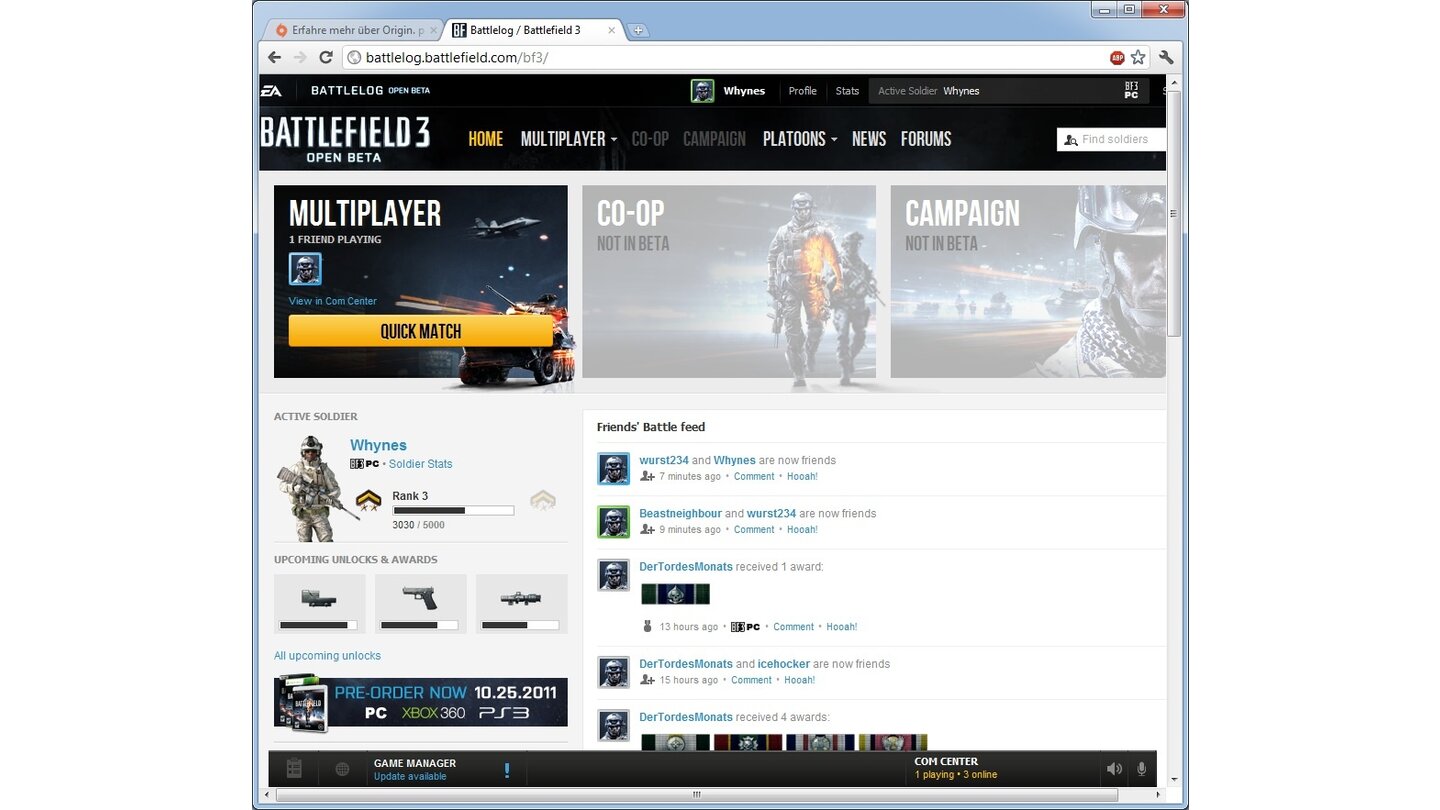Click the globe icon in bottom bar
The image size is (1440, 810).
(342, 769)
